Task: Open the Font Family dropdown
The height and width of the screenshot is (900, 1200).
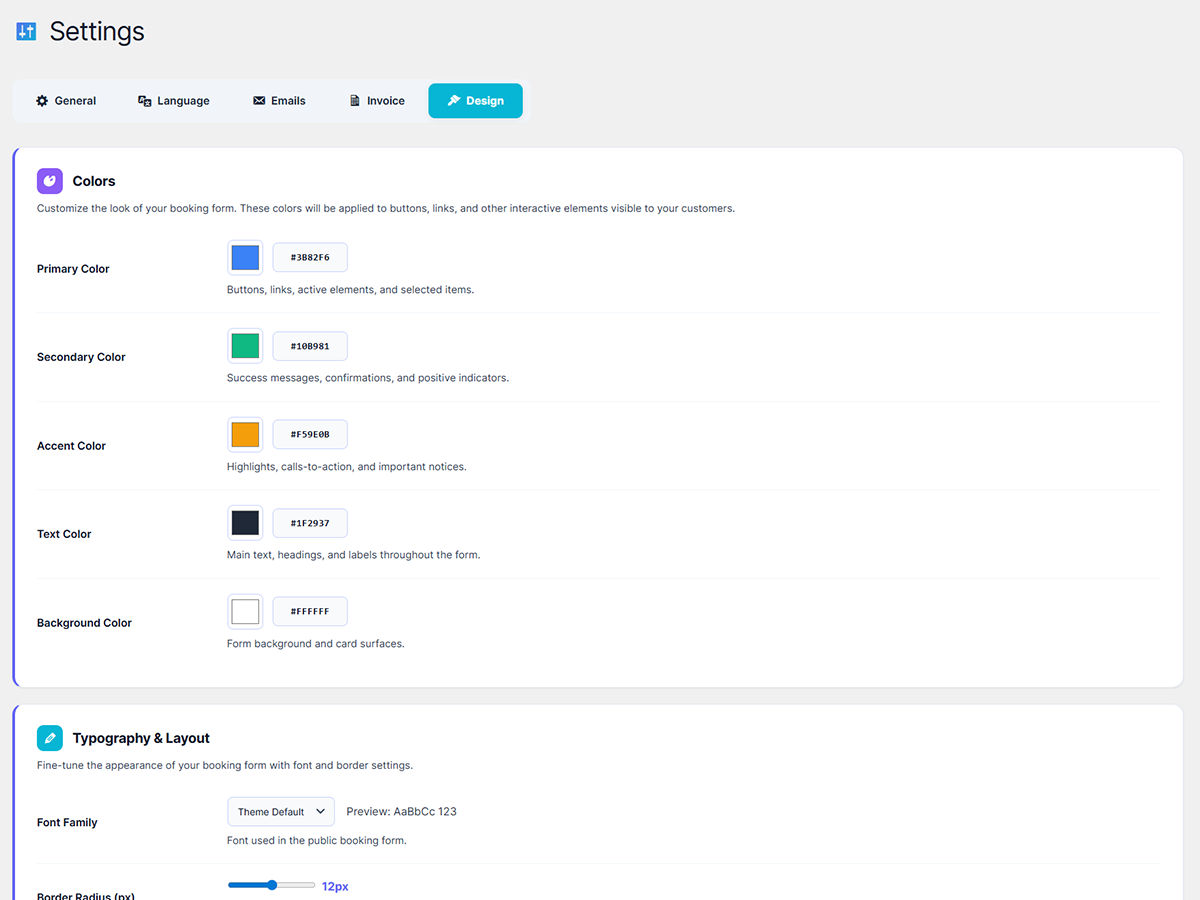Action: click(281, 812)
